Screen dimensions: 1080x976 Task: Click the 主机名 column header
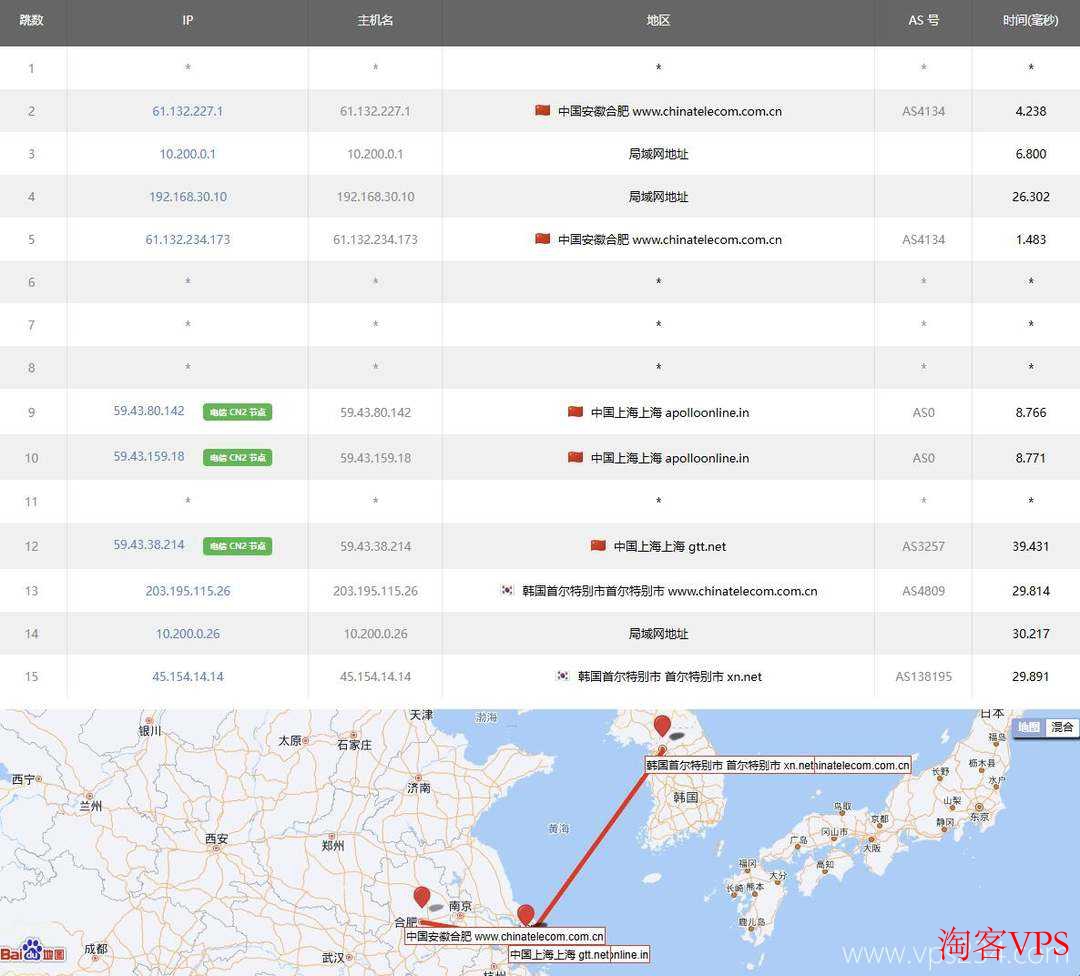point(375,21)
